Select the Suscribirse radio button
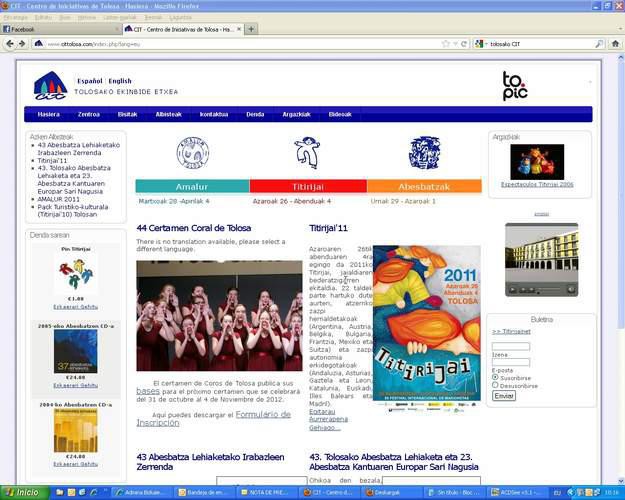625x500 pixels. point(495,377)
